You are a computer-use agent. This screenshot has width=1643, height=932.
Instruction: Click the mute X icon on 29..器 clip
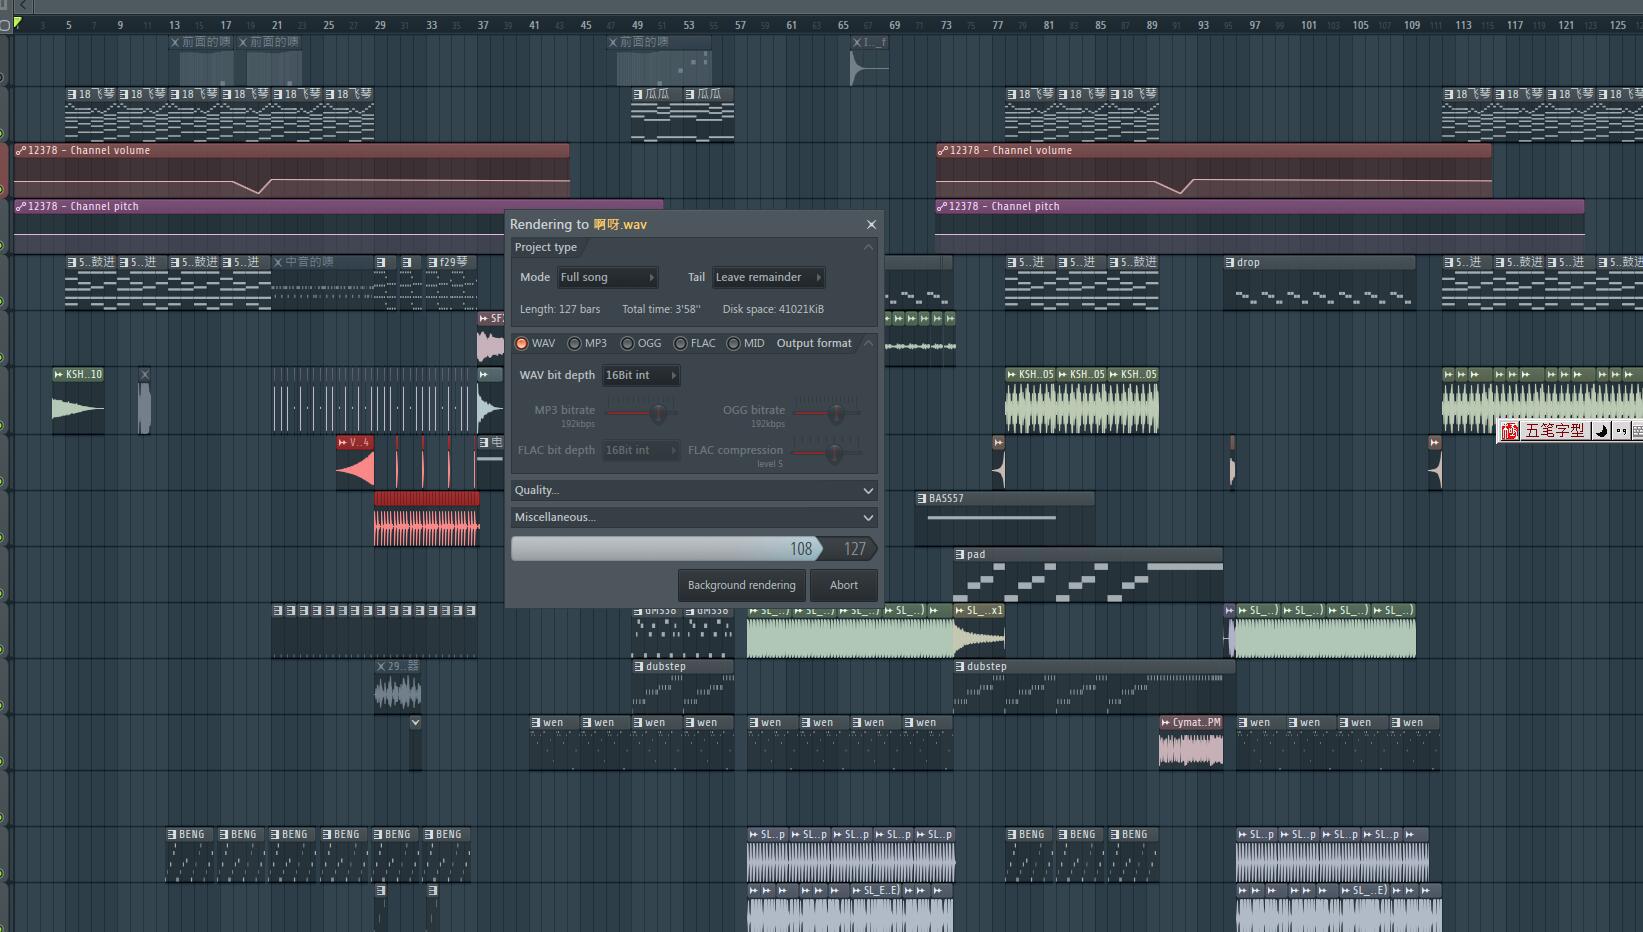pos(381,666)
